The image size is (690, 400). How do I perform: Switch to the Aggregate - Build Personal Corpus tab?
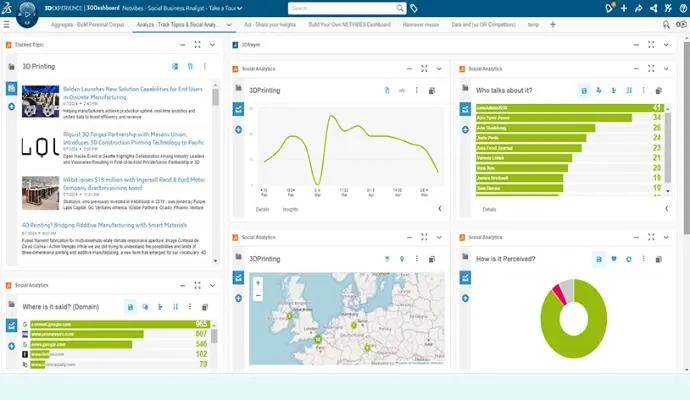(x=88, y=25)
